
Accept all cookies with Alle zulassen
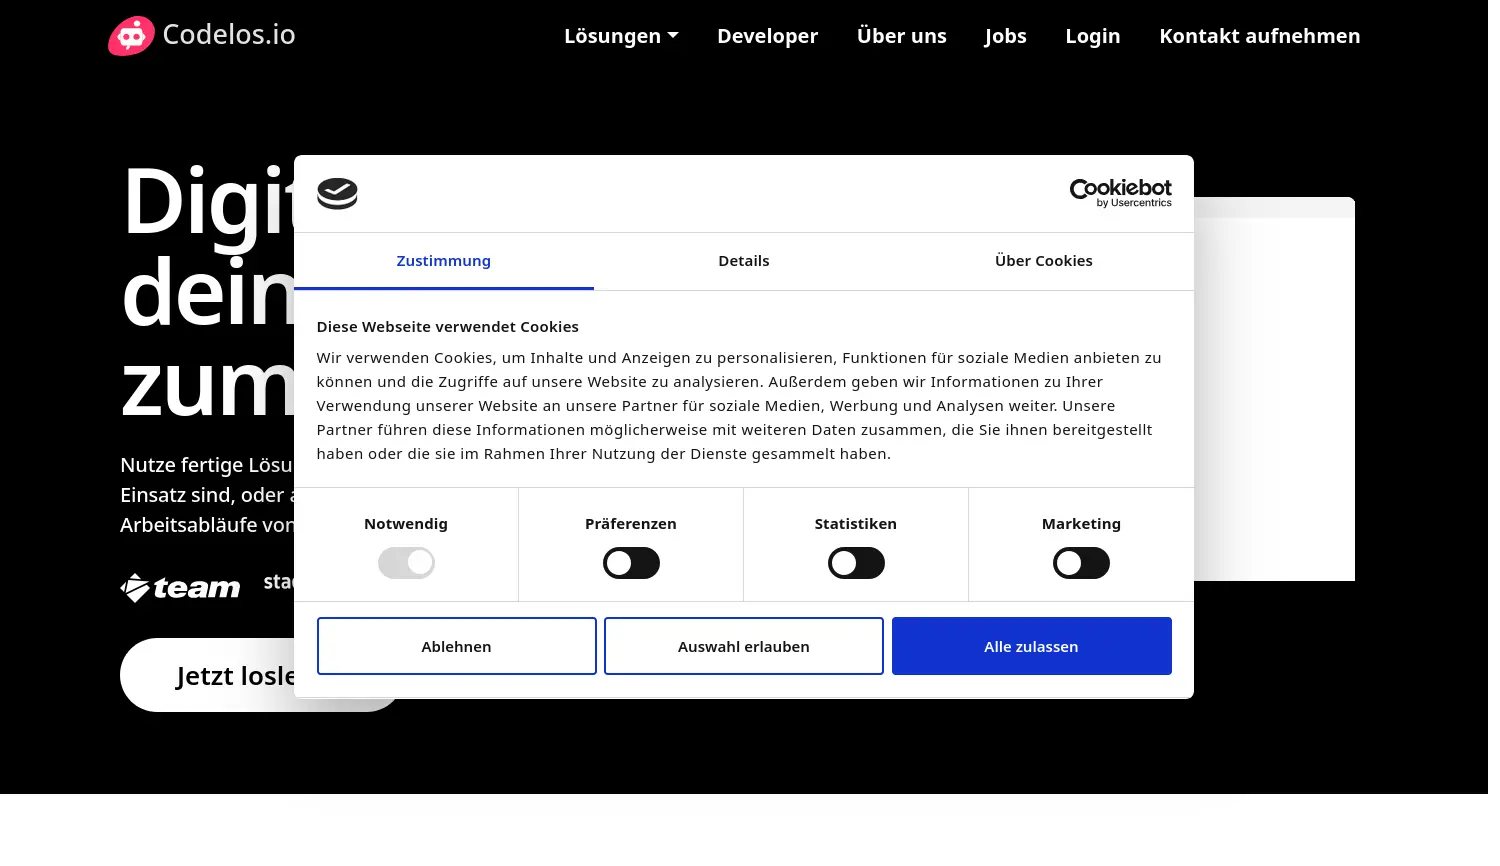[1031, 646]
